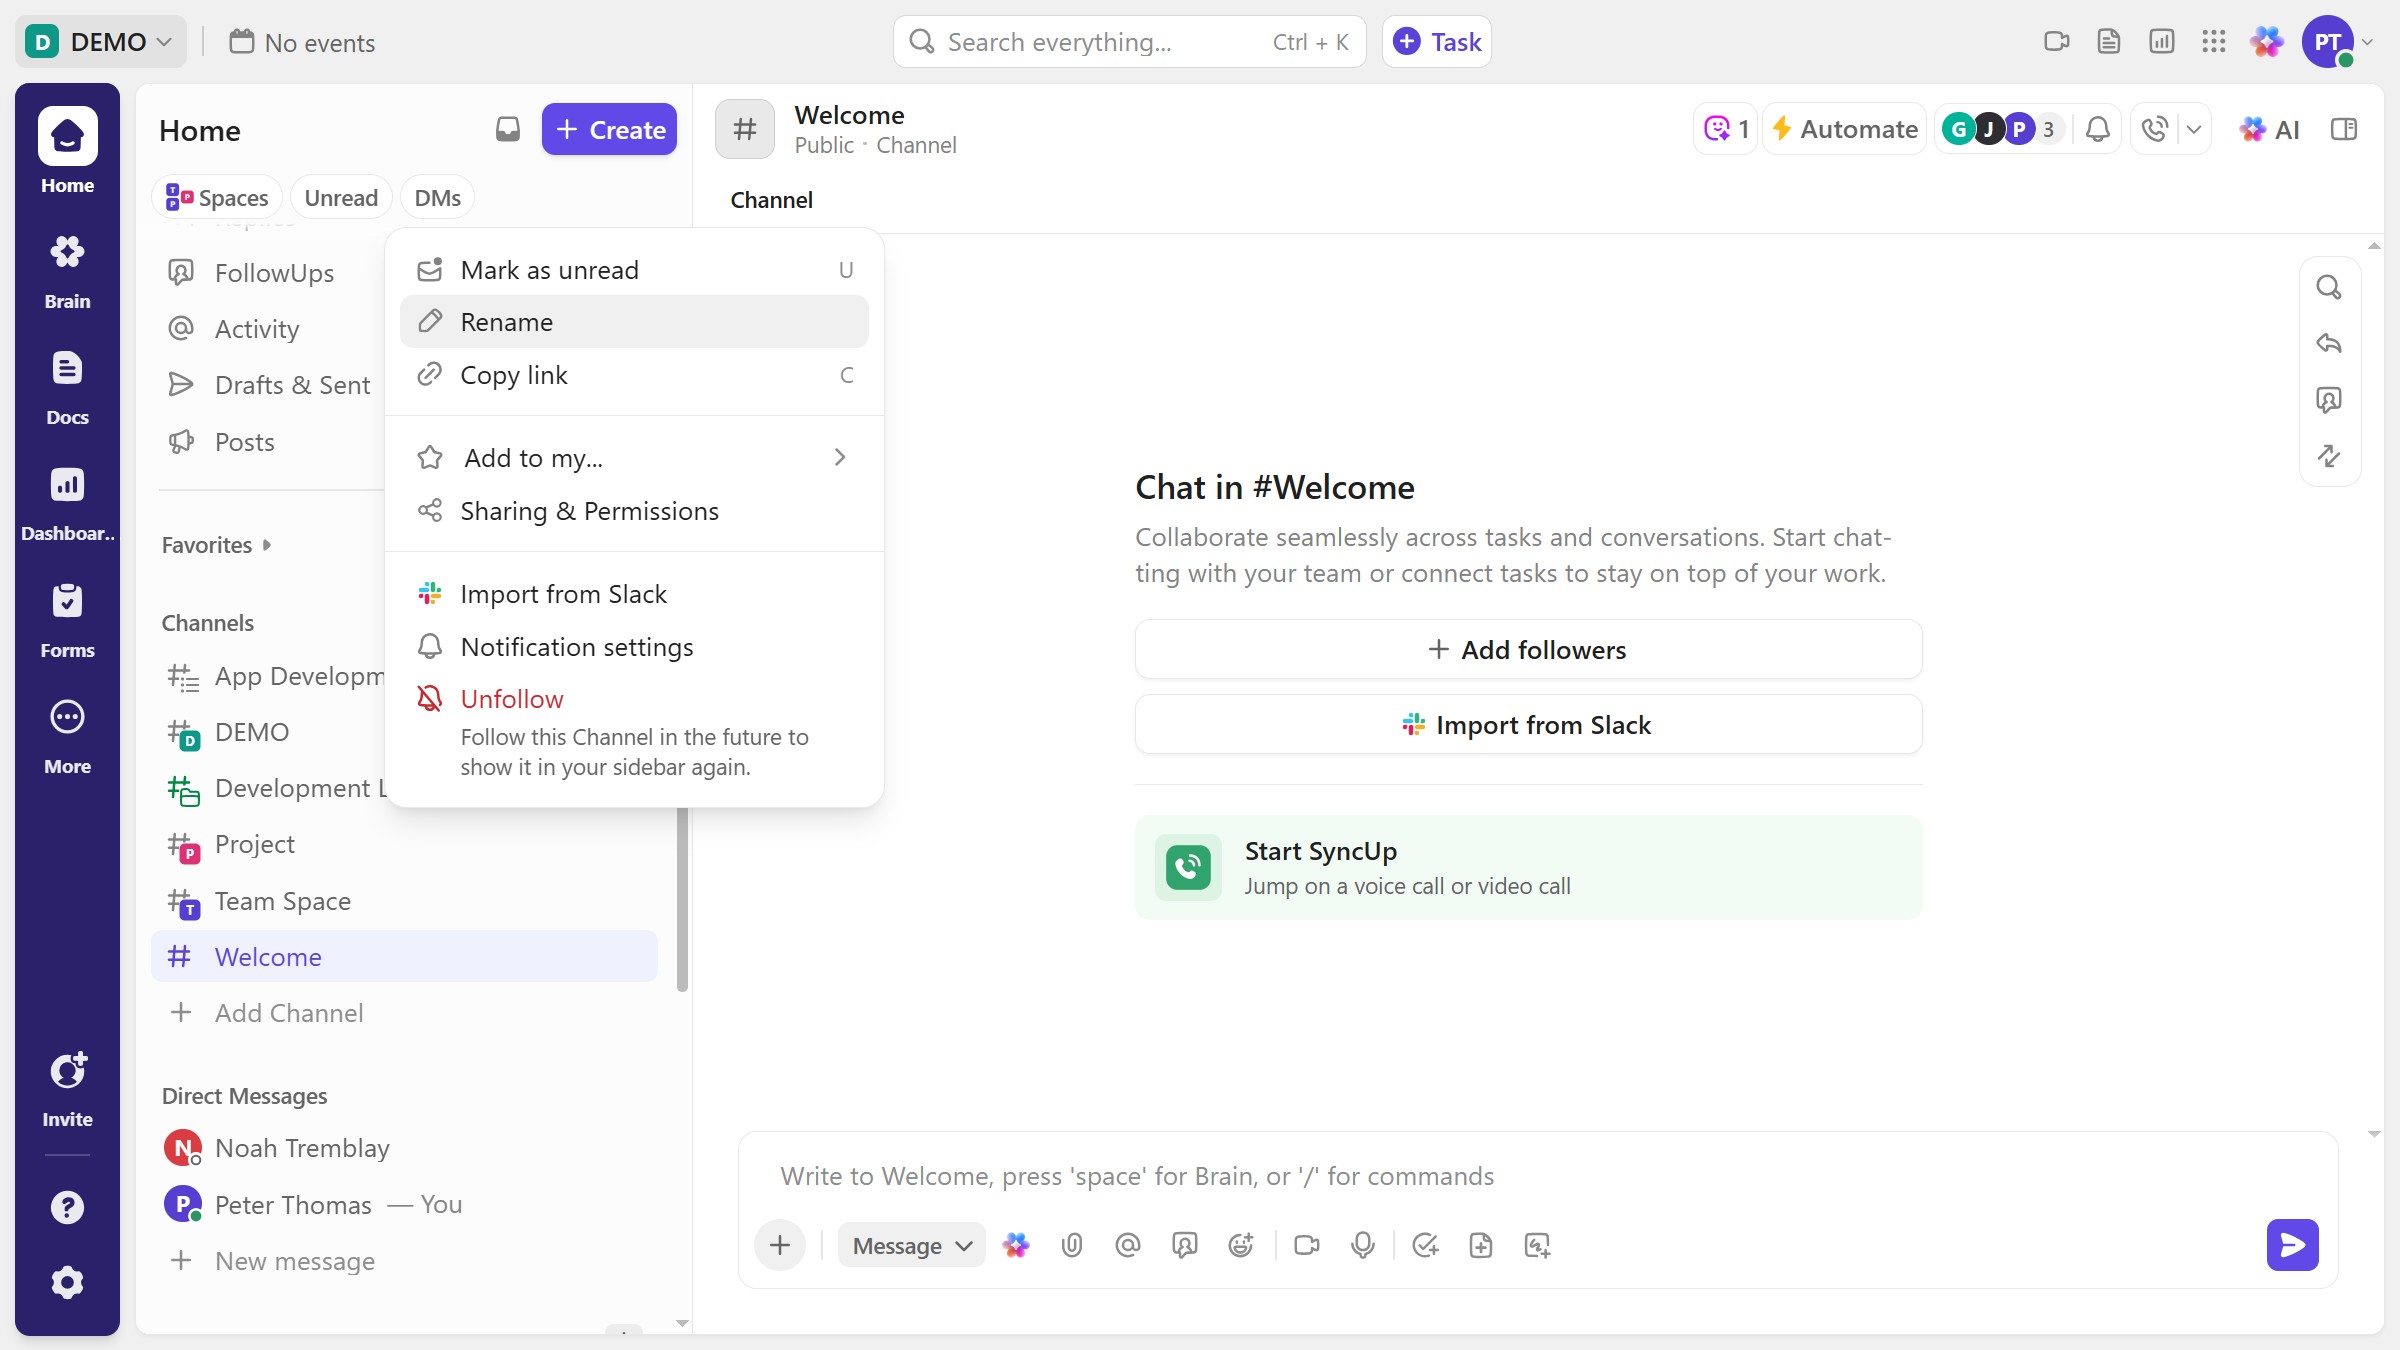Screen dimensions: 2400x1350
Task: Open Forms from the left navigation
Action: pyautogui.click(x=67, y=617)
